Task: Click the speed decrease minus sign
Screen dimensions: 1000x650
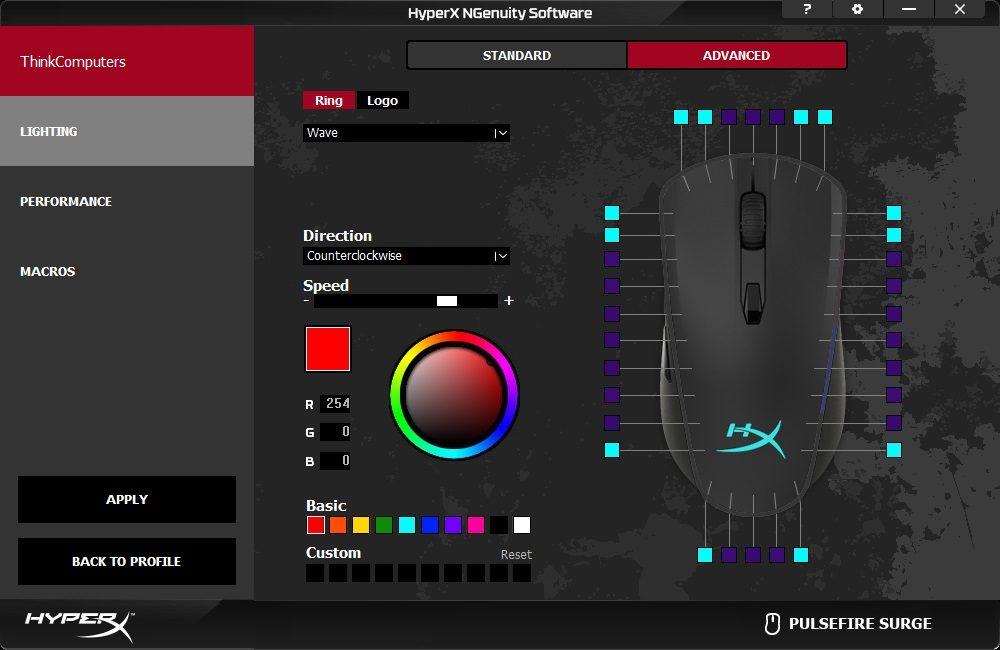Action: pos(307,300)
